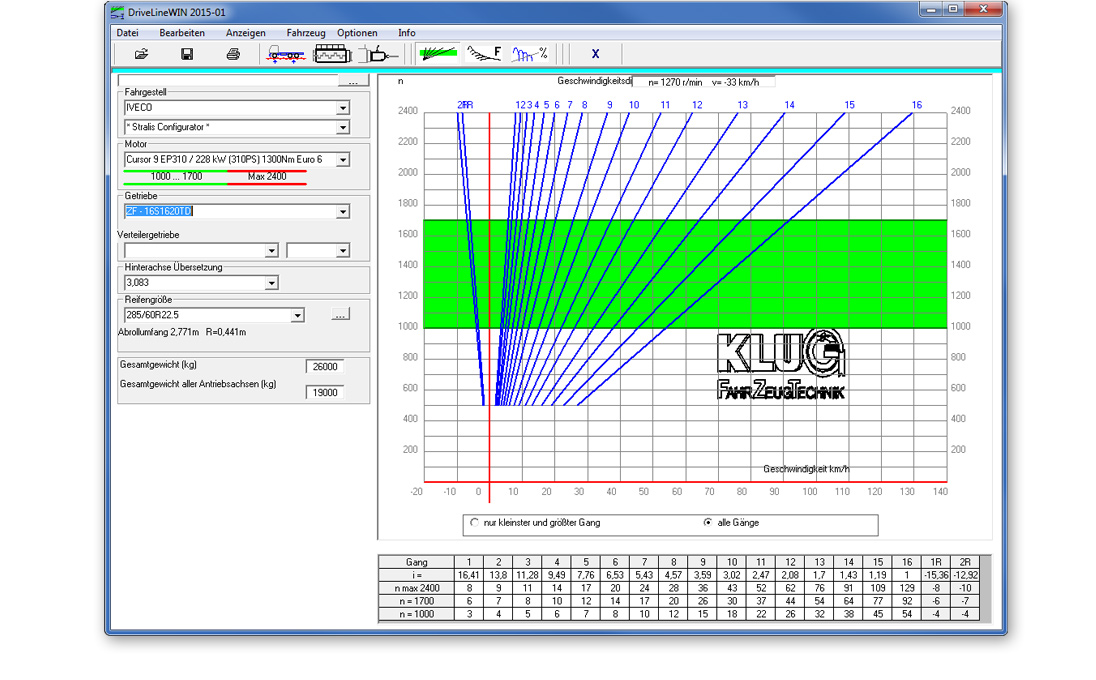This screenshot has width=1096, height=680.
Task: Open the Anzeigen menu
Action: 245,33
